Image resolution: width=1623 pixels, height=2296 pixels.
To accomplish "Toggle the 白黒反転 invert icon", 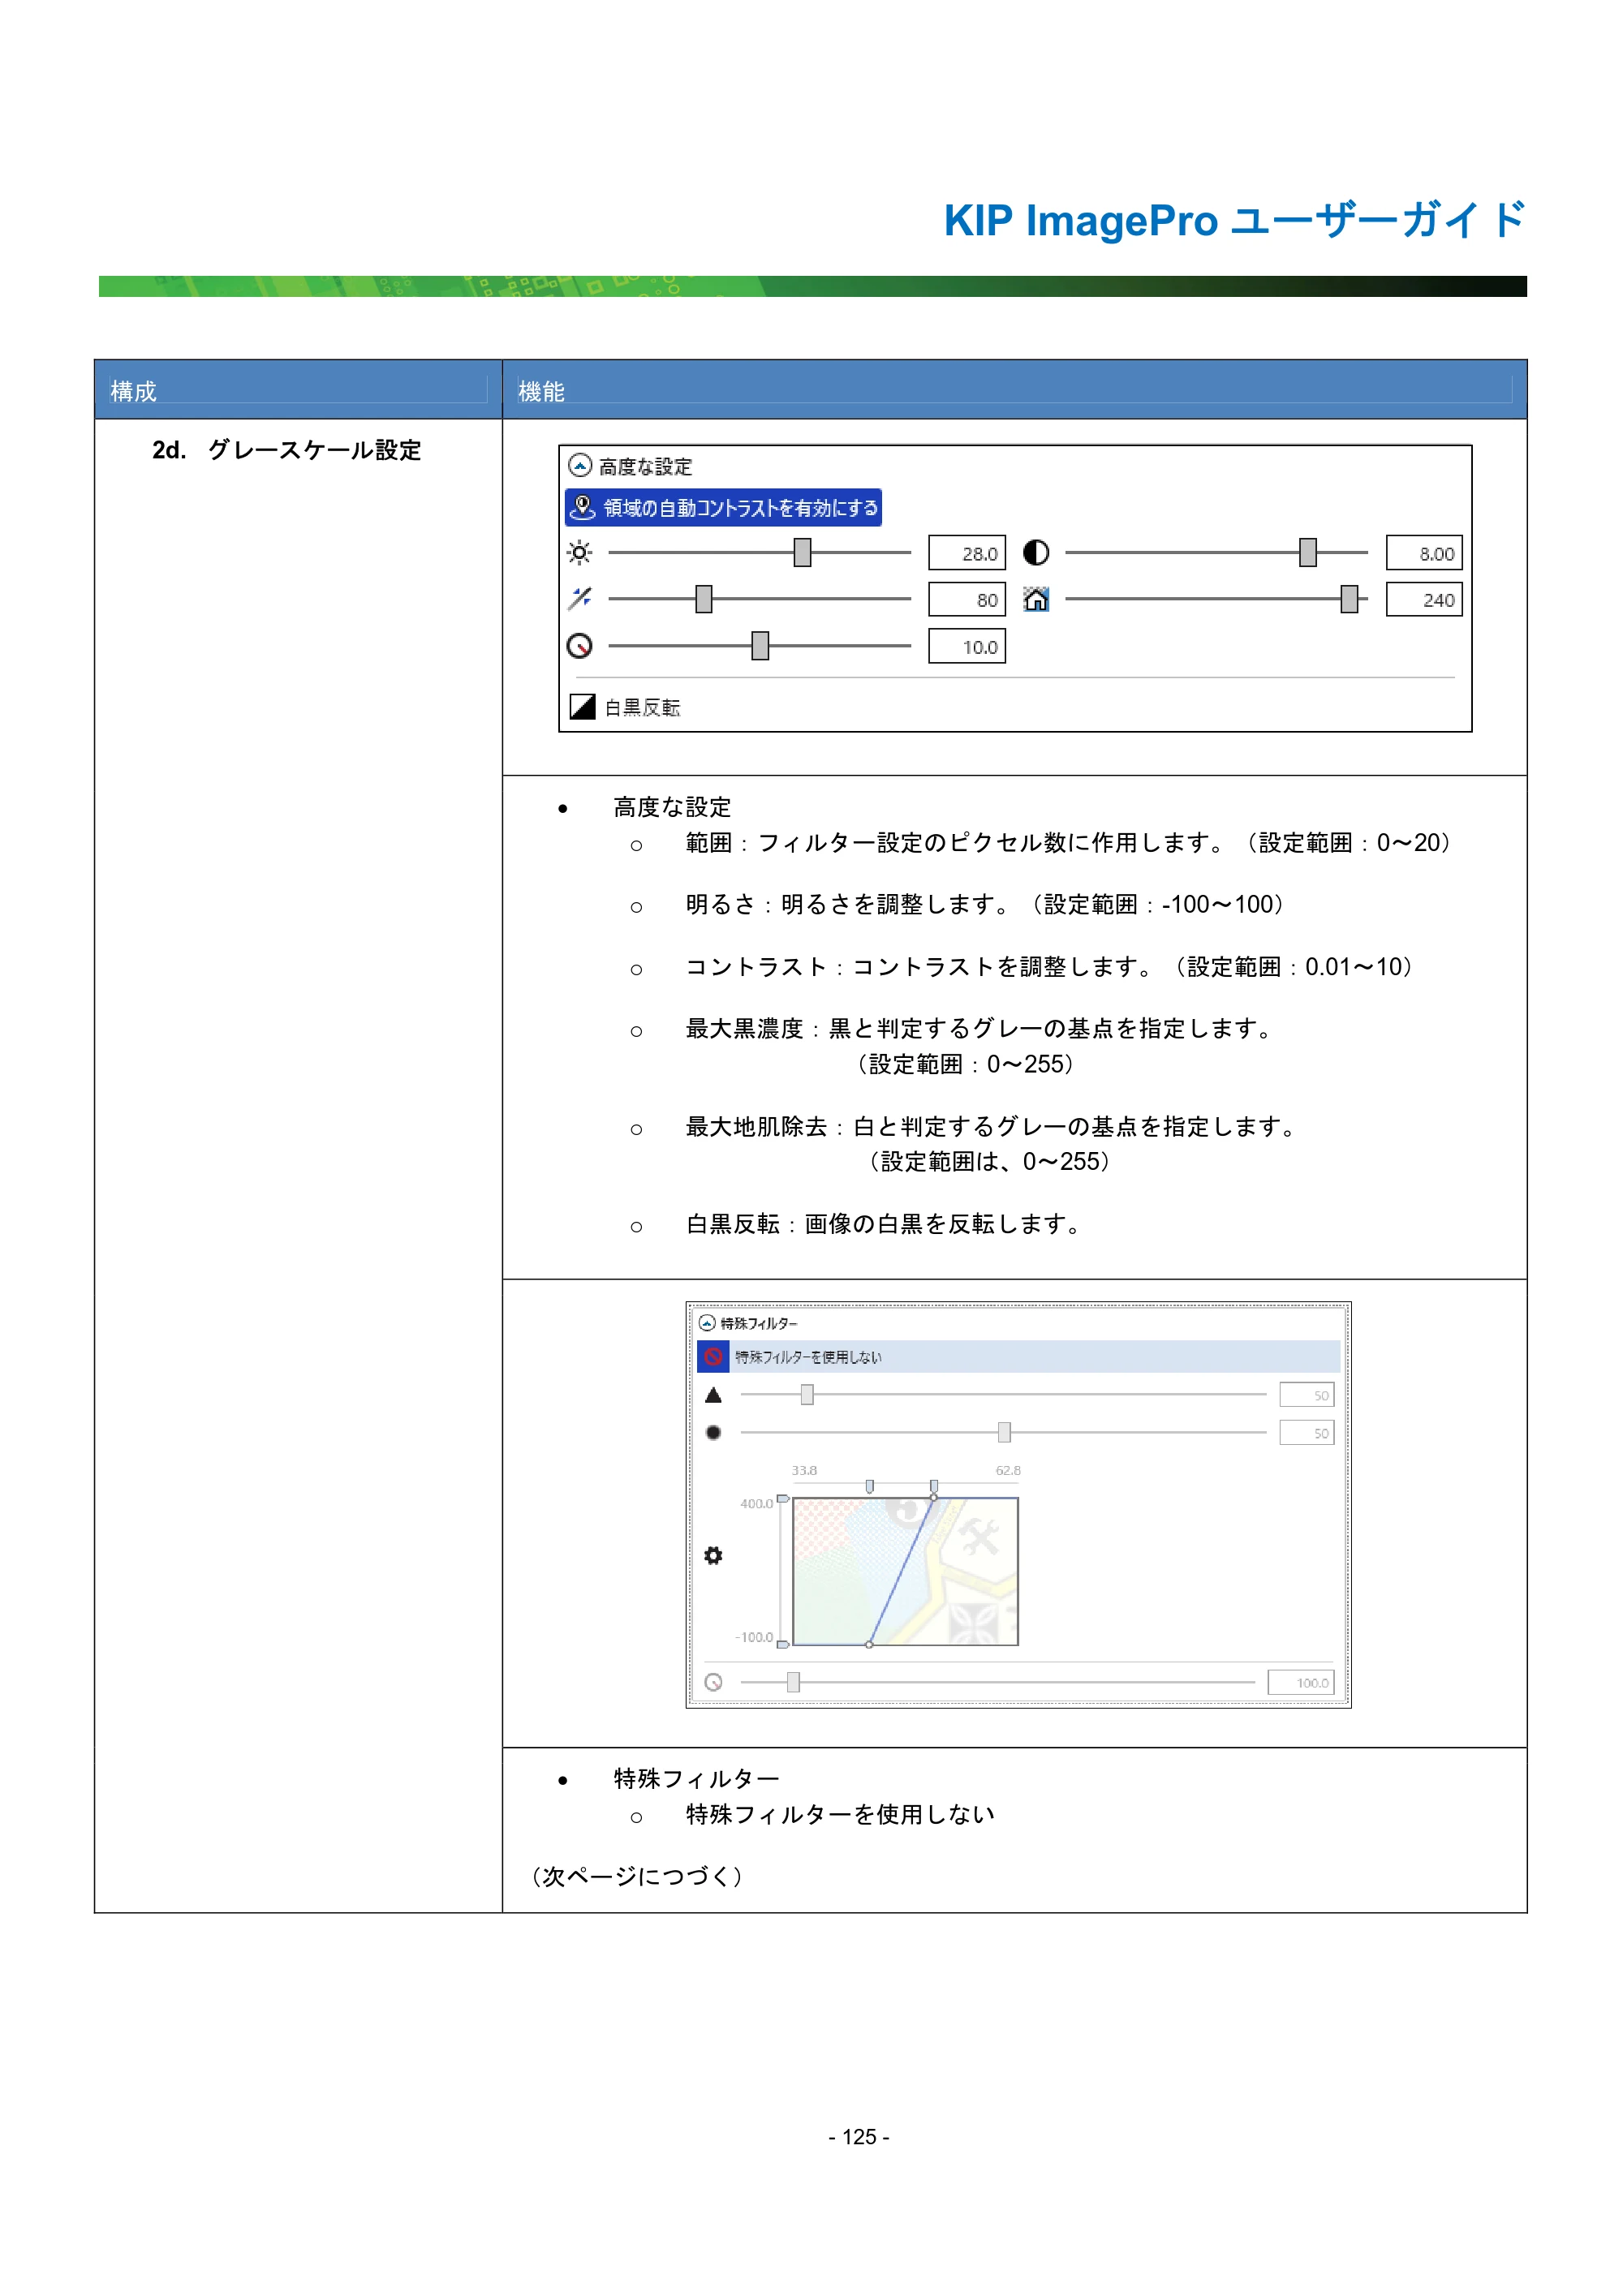I will (582, 707).
